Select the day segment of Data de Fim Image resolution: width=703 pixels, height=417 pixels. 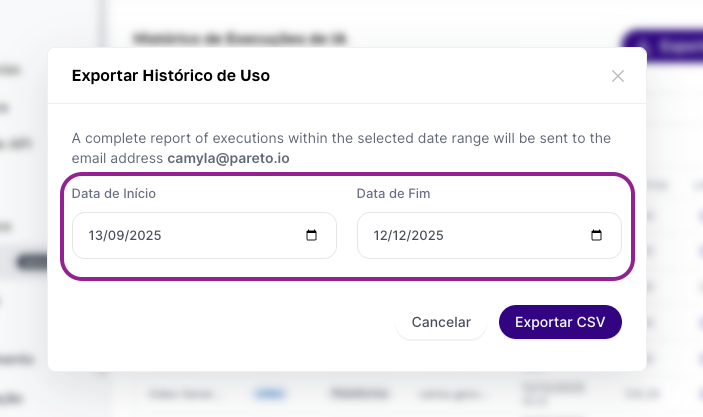point(381,237)
